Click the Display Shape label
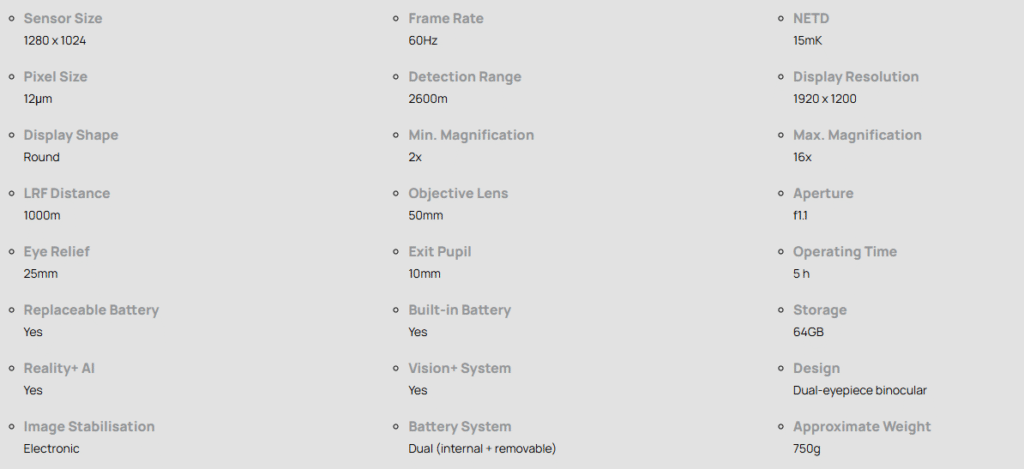Image resolution: width=1024 pixels, height=469 pixels. click(71, 135)
